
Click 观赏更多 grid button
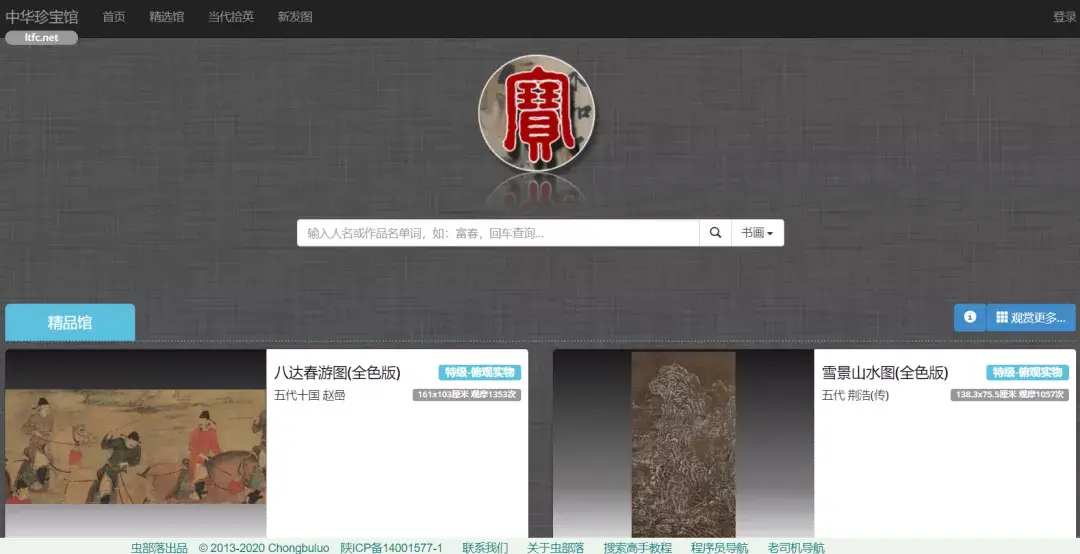coord(1030,318)
